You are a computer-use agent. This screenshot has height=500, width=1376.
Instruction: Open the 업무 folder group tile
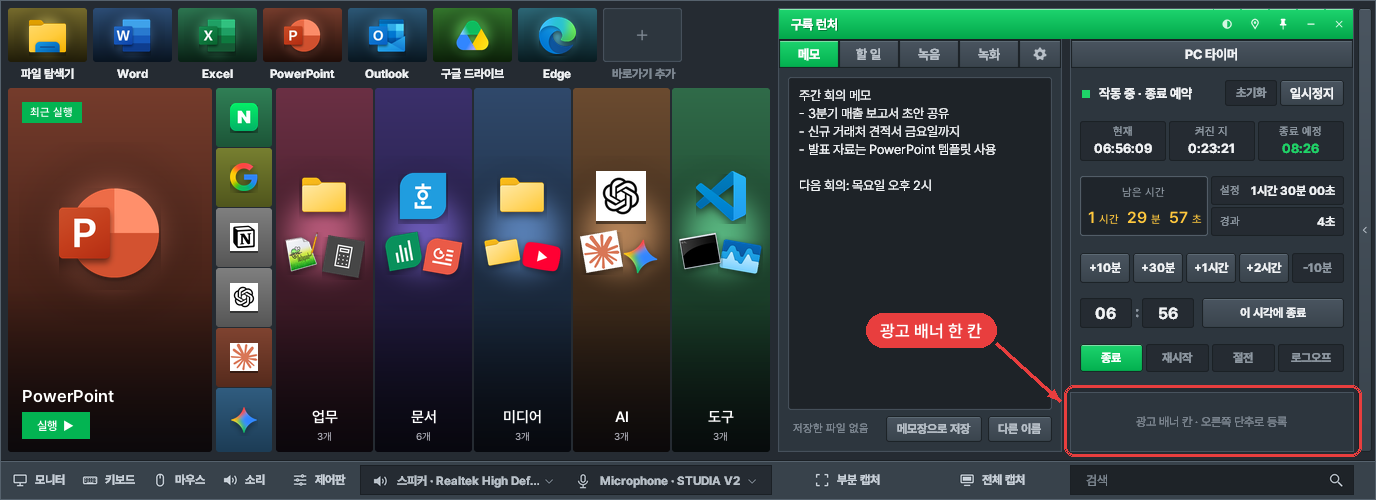coord(324,269)
